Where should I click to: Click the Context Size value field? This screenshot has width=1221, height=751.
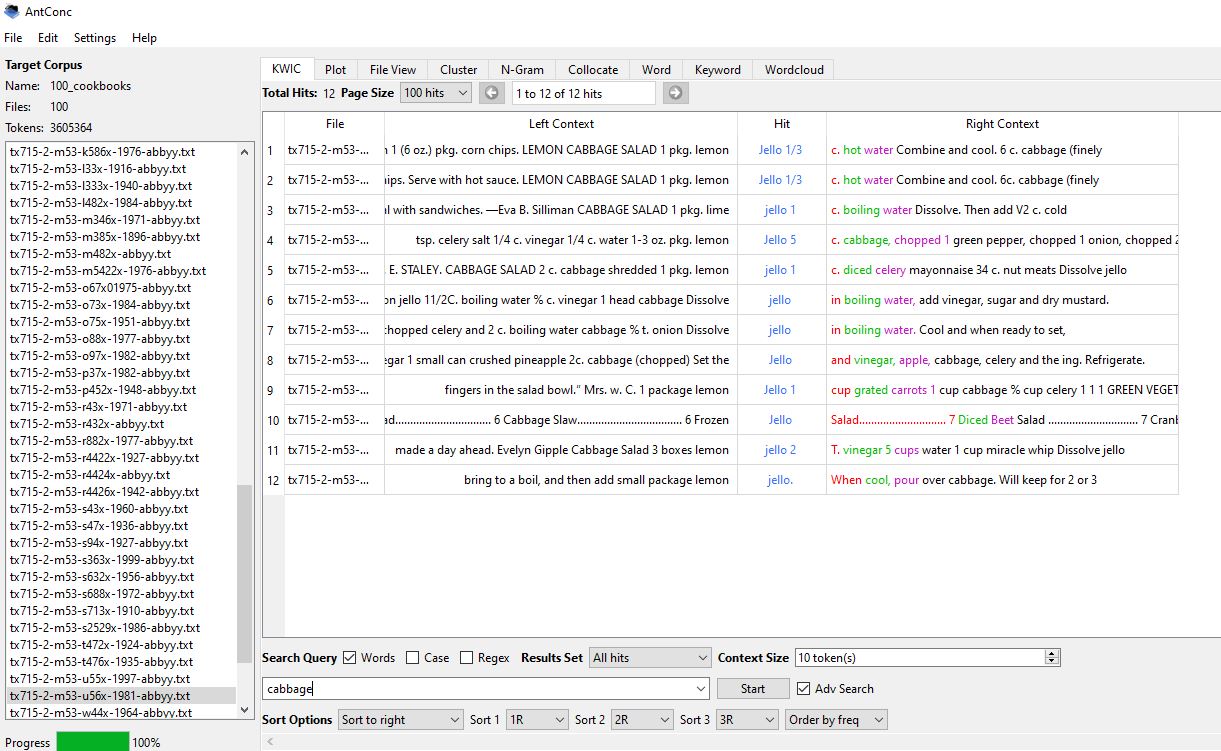click(x=919, y=658)
